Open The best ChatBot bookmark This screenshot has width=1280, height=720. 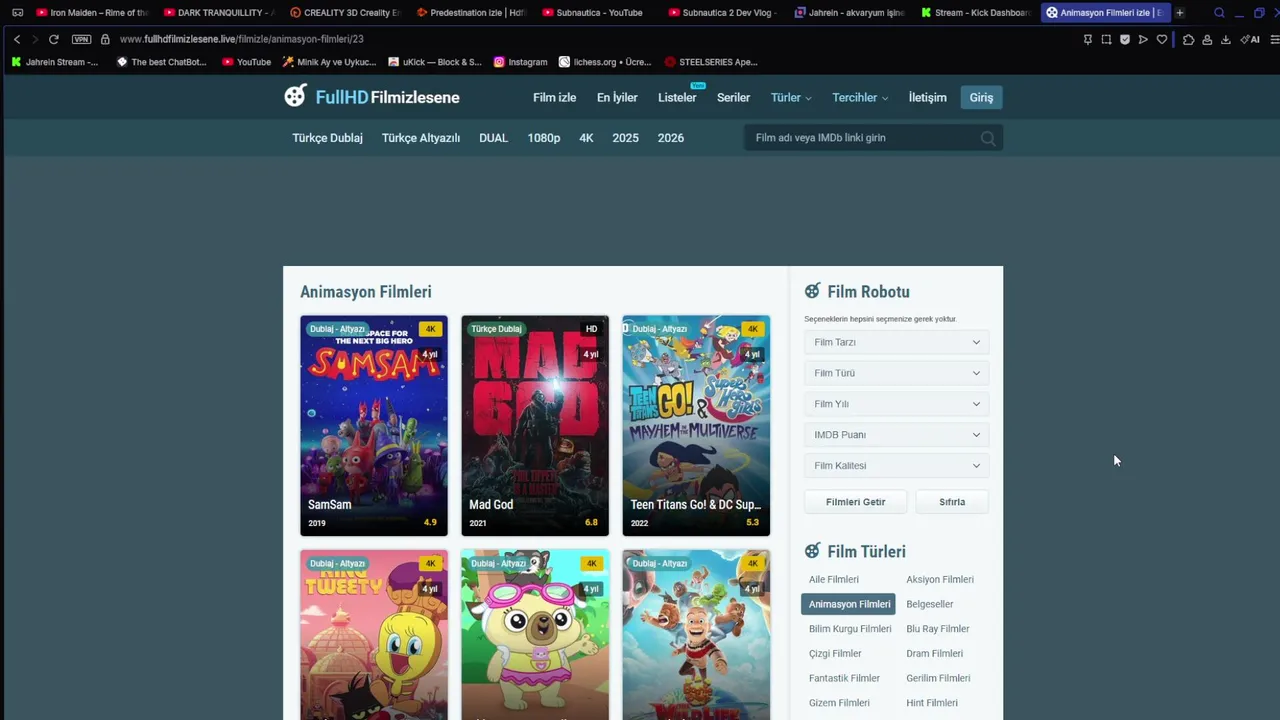point(161,62)
